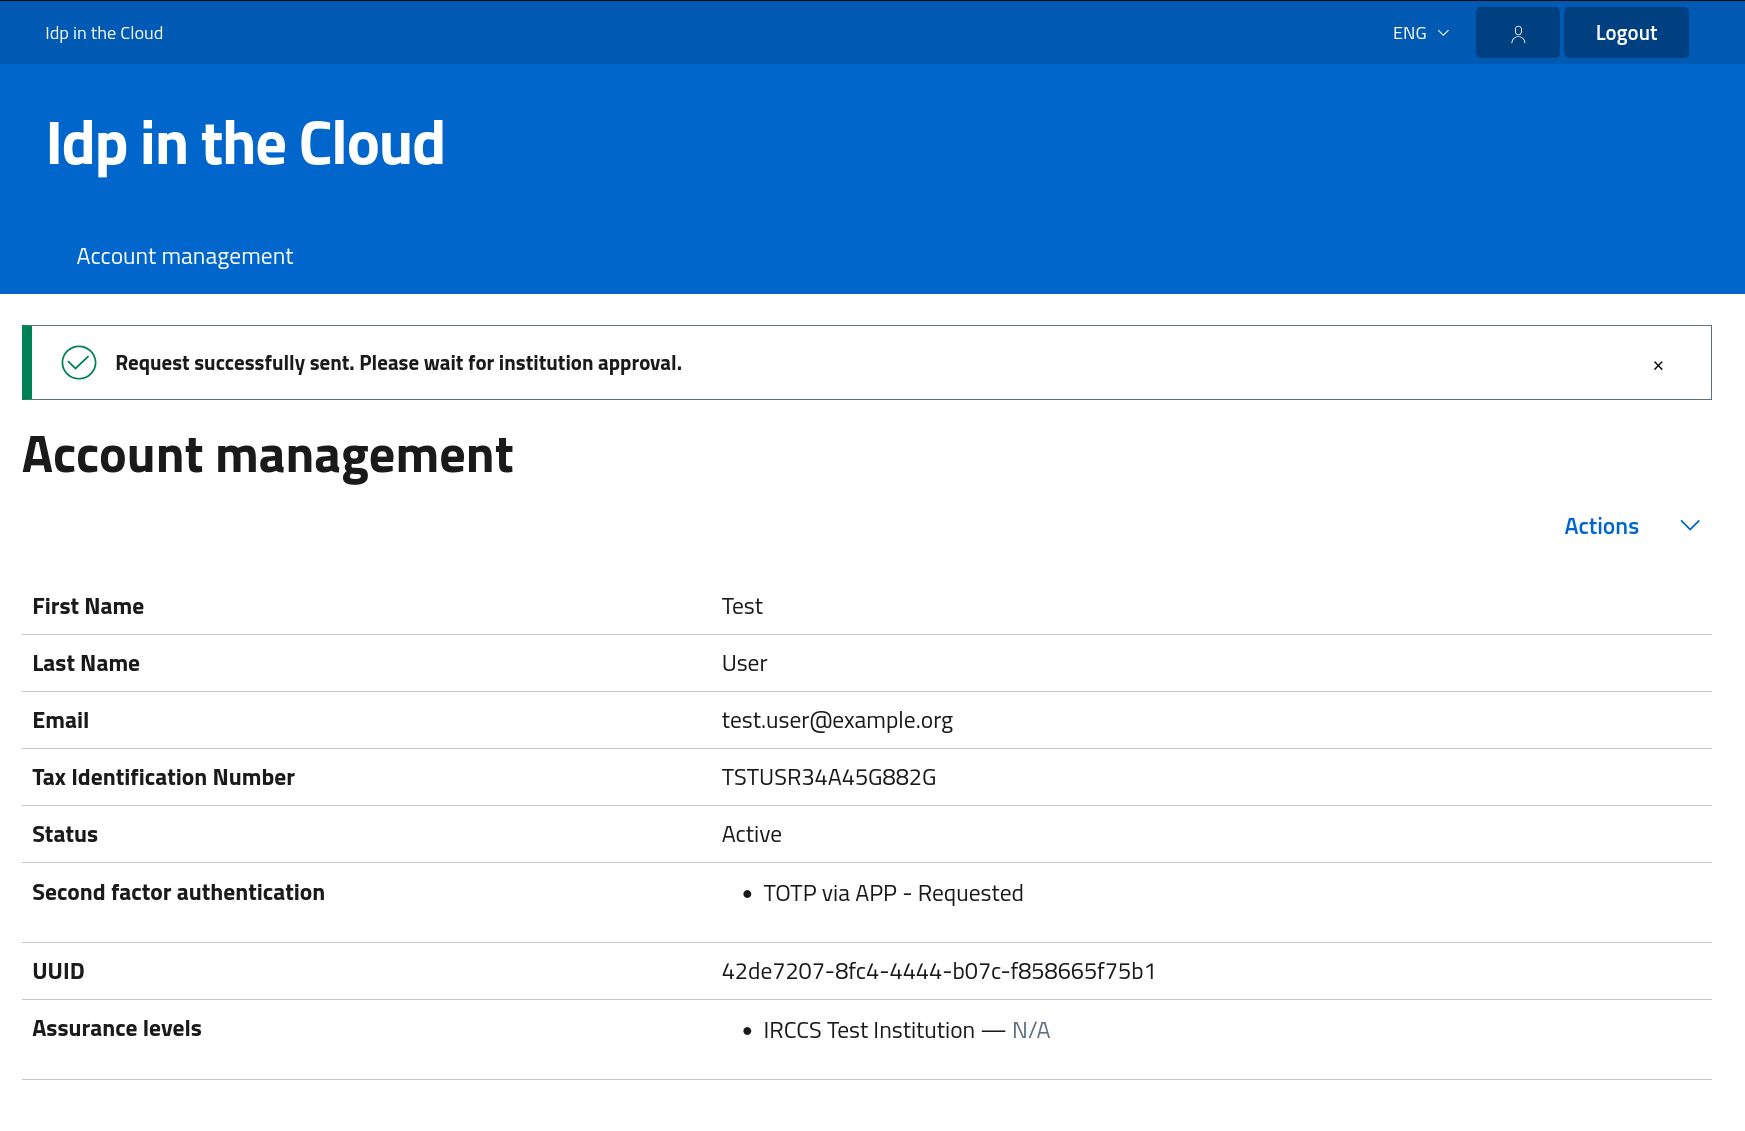This screenshot has height=1131, width=1745.
Task: Open the Account management navigation tab
Action: (x=185, y=256)
